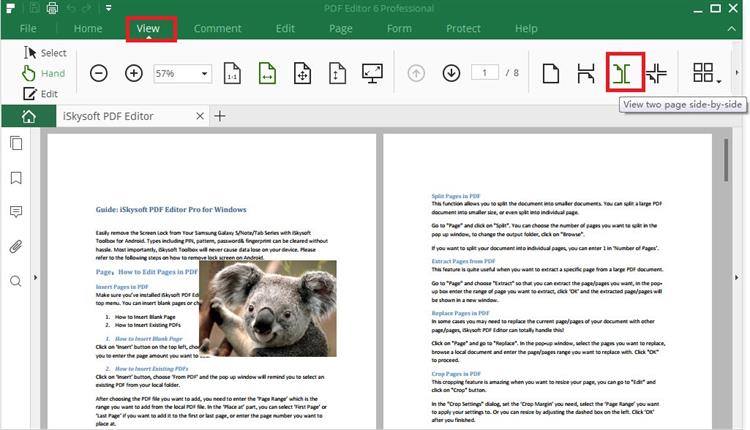
Task: Select continuous page view icon
Action: click(586, 73)
